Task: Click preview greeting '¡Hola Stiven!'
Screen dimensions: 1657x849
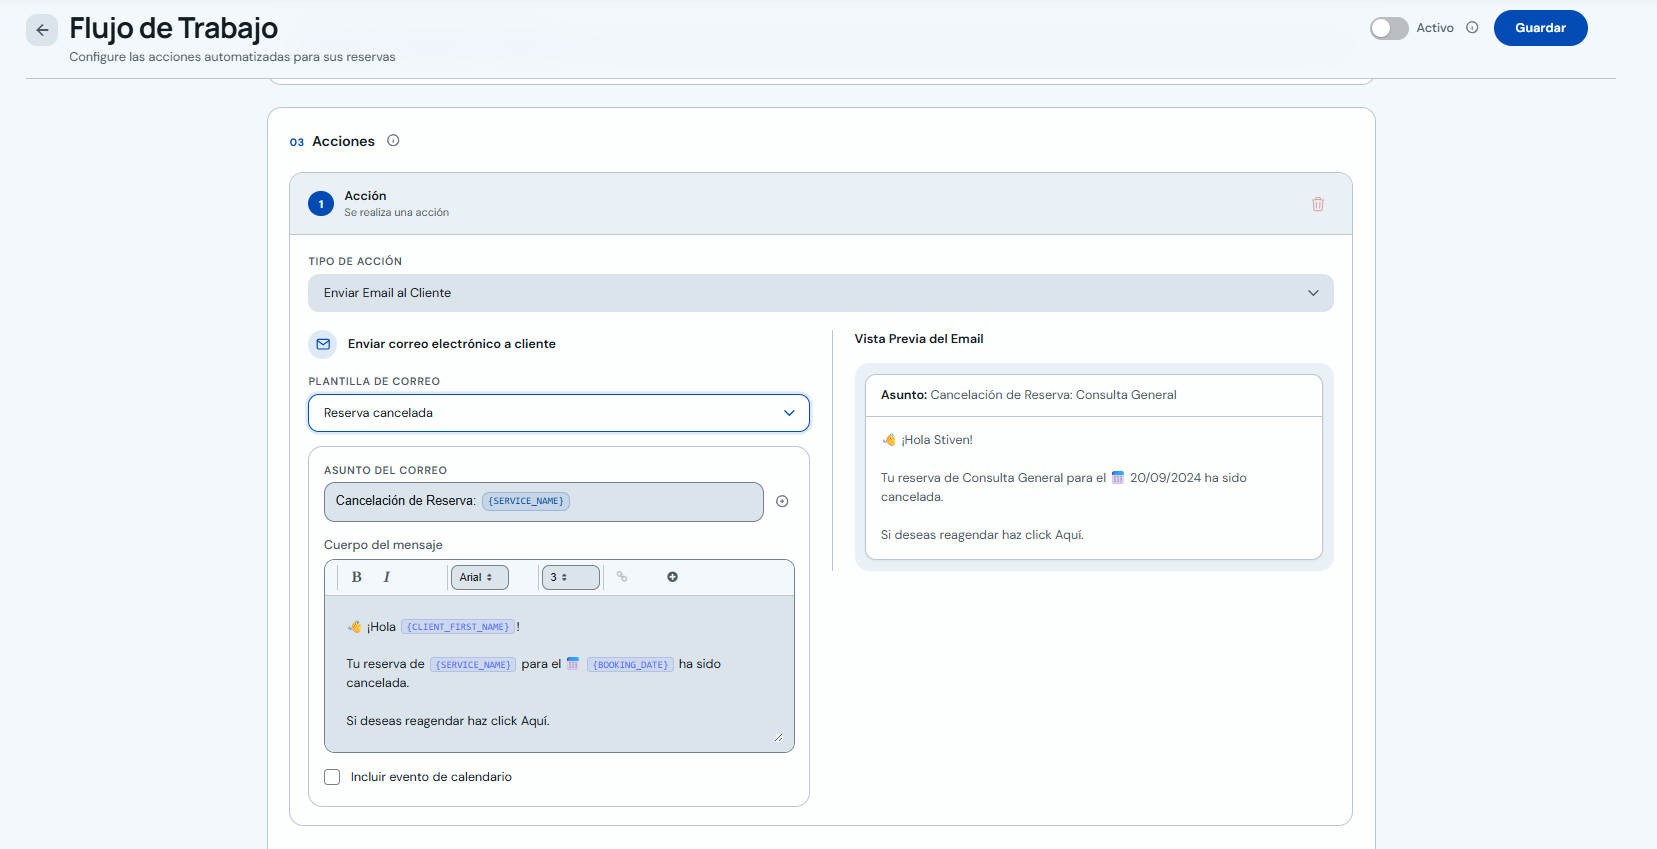Action: coord(937,440)
